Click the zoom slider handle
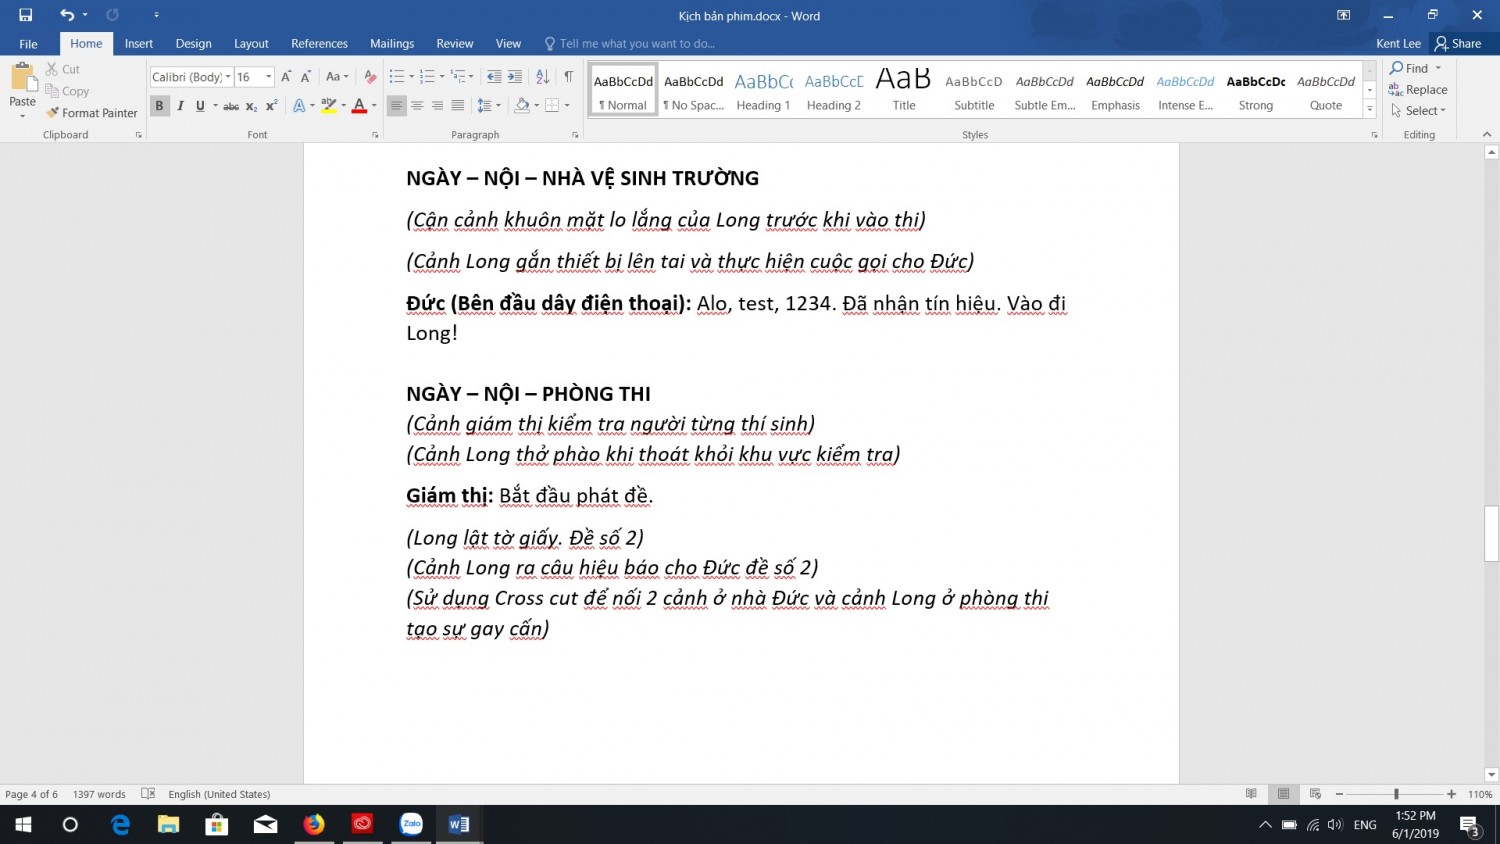 (1396, 794)
